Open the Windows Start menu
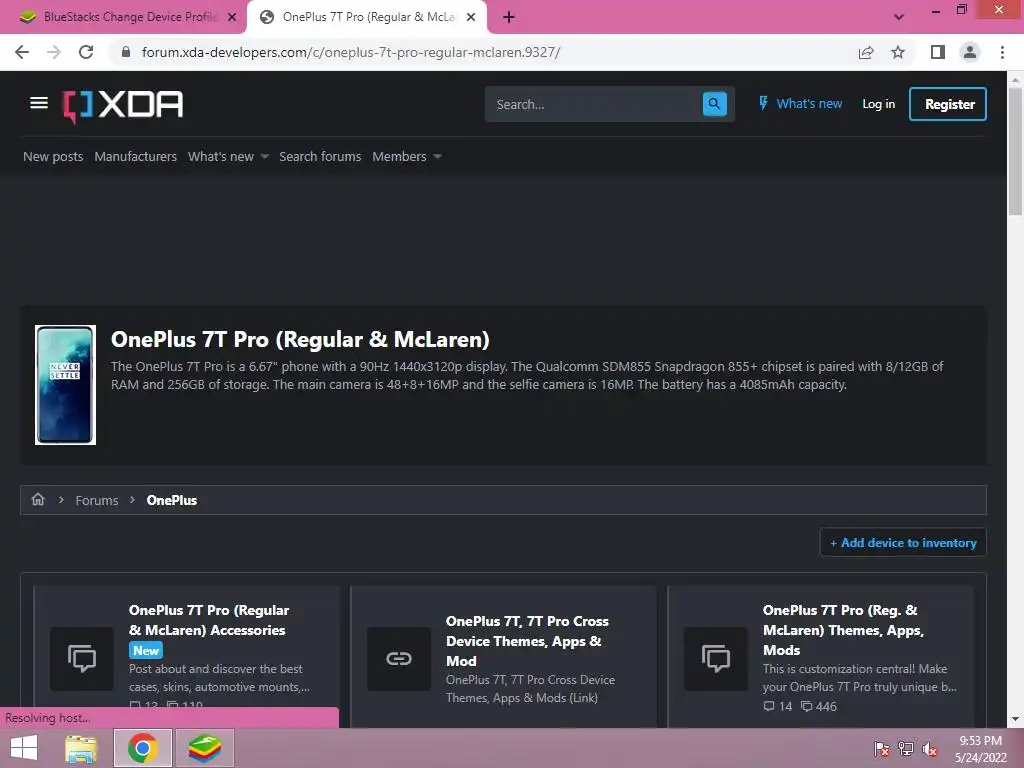Screen dimensions: 1024x768 pyautogui.click(x=24, y=748)
